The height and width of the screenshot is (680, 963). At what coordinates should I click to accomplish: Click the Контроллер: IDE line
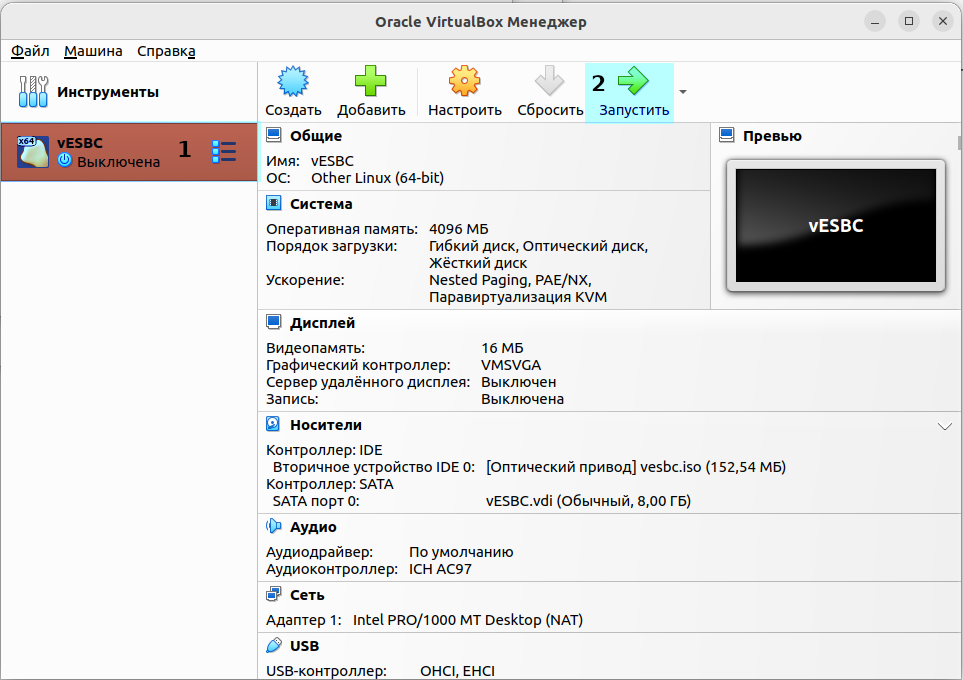pos(324,450)
